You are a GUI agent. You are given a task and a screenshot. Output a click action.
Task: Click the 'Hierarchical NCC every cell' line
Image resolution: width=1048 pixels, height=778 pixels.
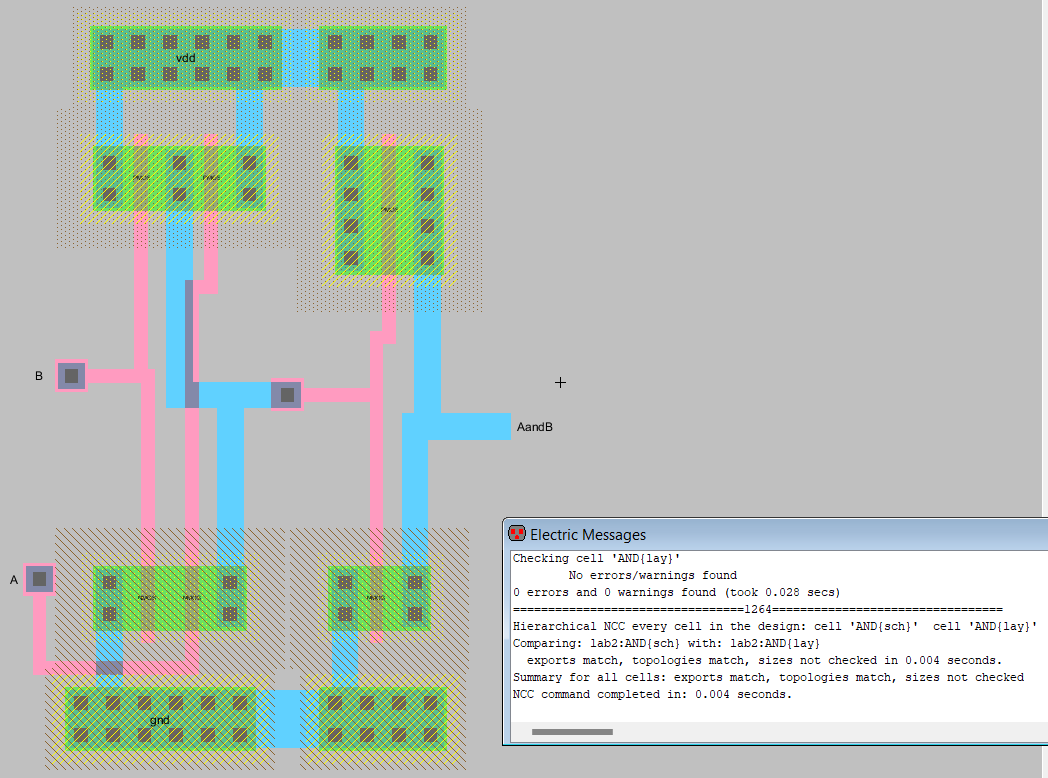click(775, 626)
